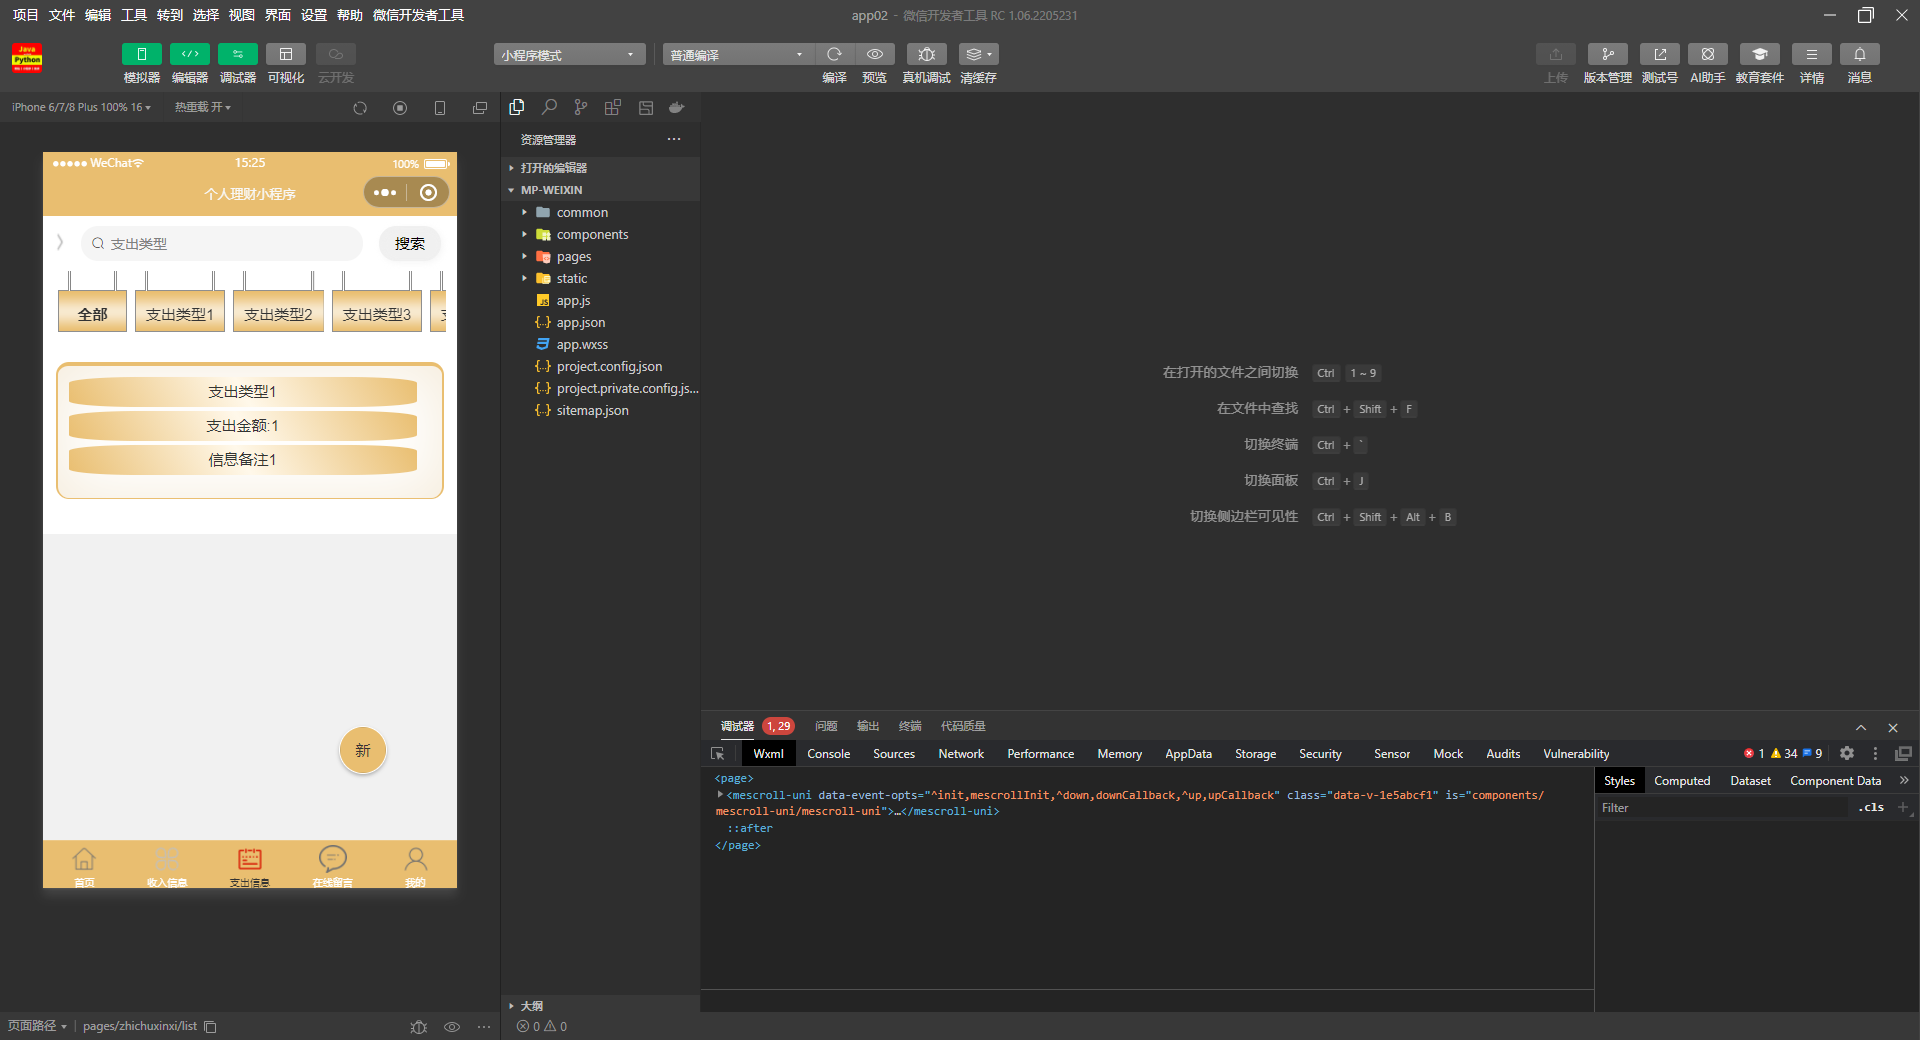
Task: Open the compile mode dropdown
Action: [x=738, y=54]
